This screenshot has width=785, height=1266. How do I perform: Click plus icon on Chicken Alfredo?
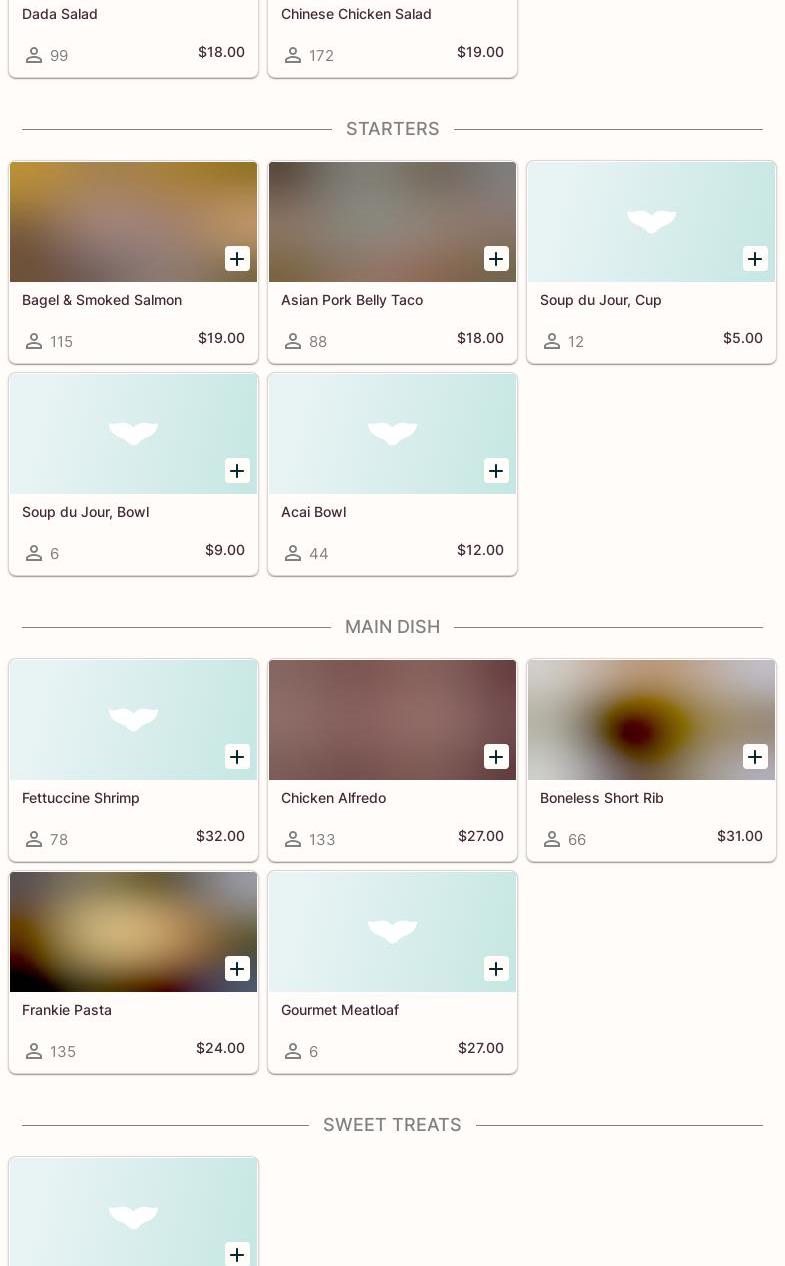tap(496, 757)
